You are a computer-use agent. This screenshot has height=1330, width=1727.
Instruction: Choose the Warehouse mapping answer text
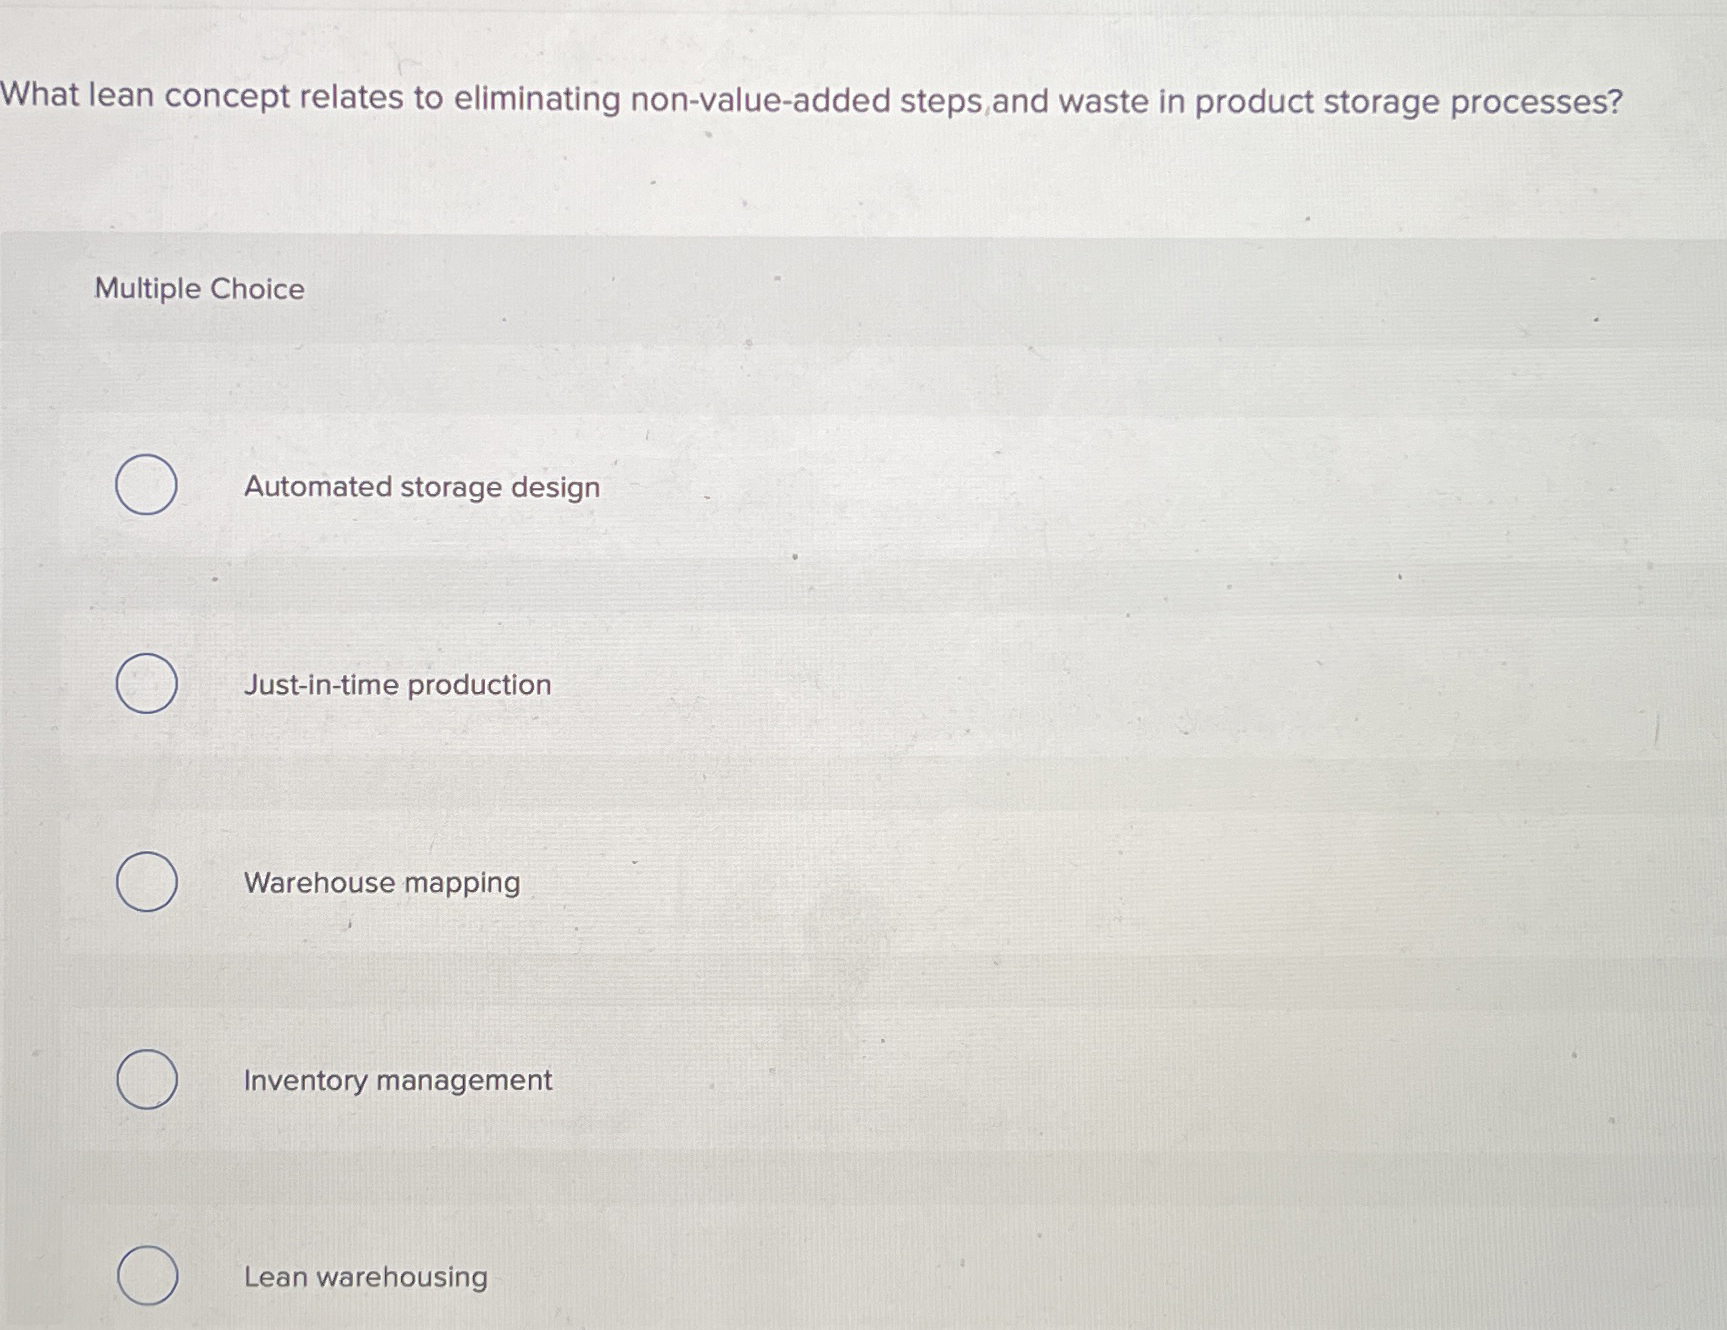(381, 883)
